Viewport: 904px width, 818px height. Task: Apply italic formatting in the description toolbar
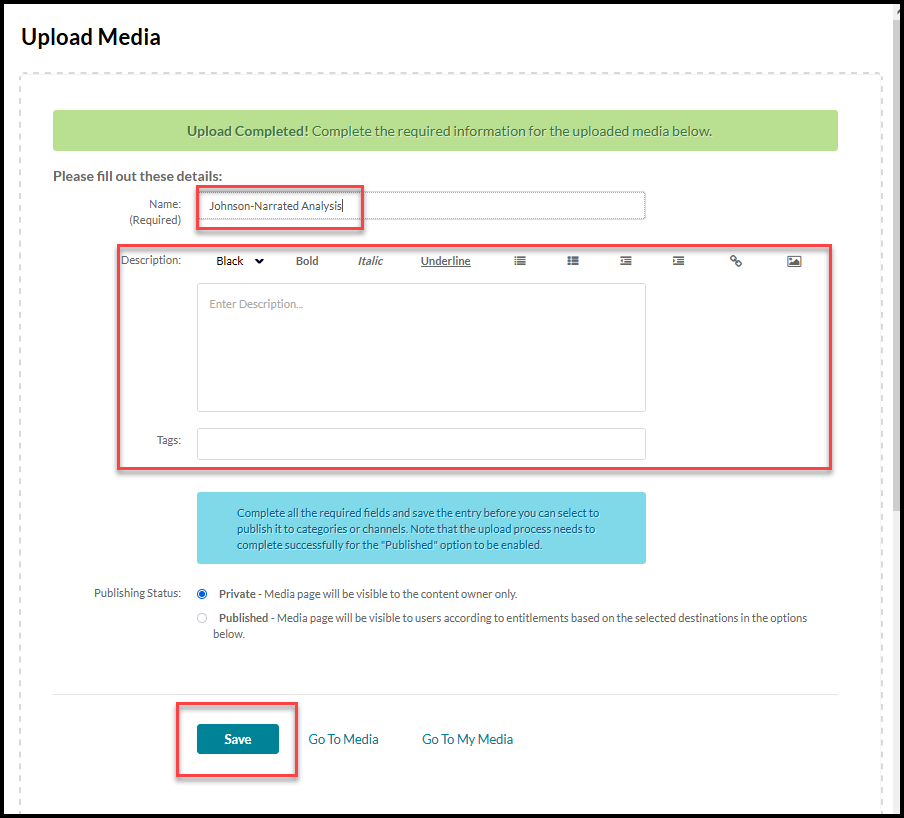coord(369,261)
